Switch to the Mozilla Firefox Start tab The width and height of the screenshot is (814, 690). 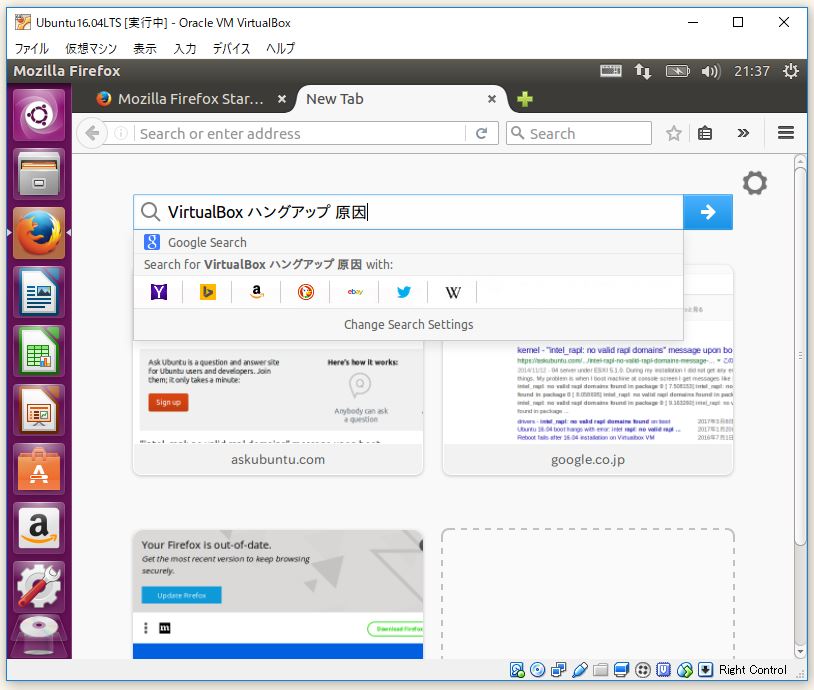click(190, 99)
